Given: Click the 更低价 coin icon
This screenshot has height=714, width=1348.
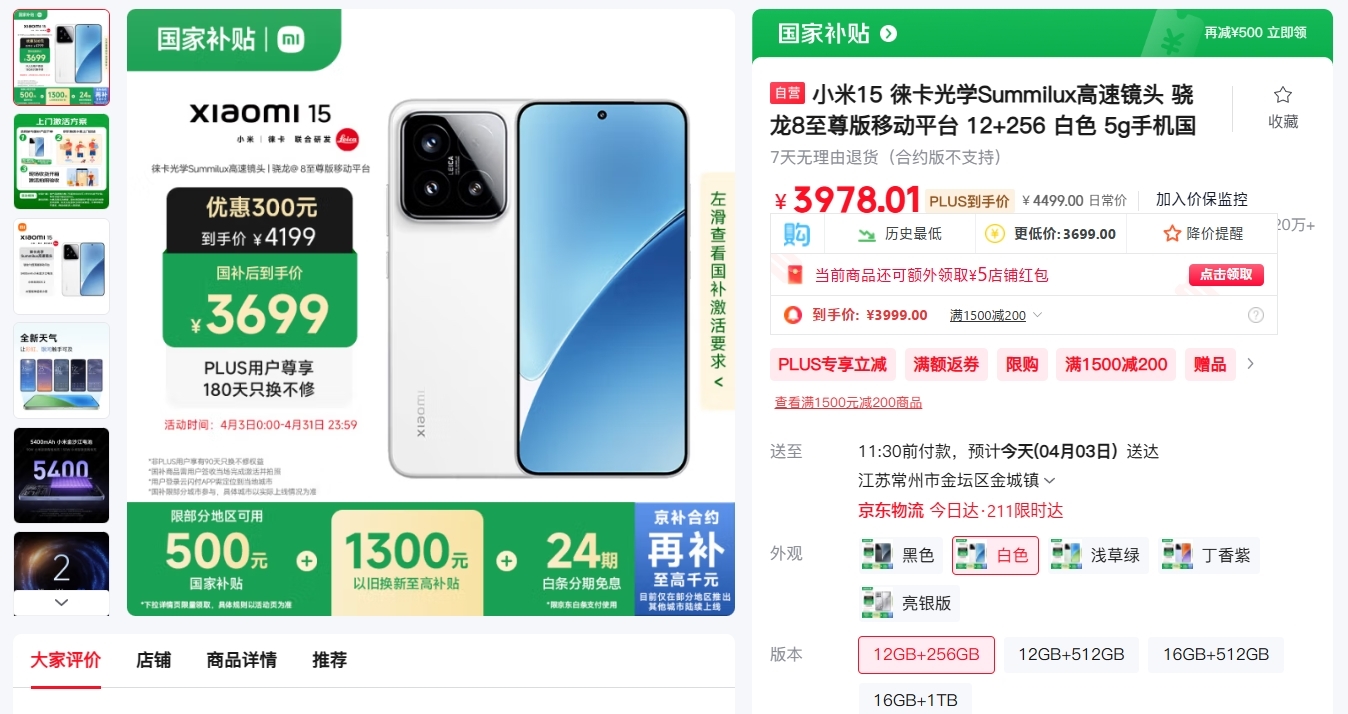Looking at the screenshot, I should pyautogui.click(x=995, y=234).
